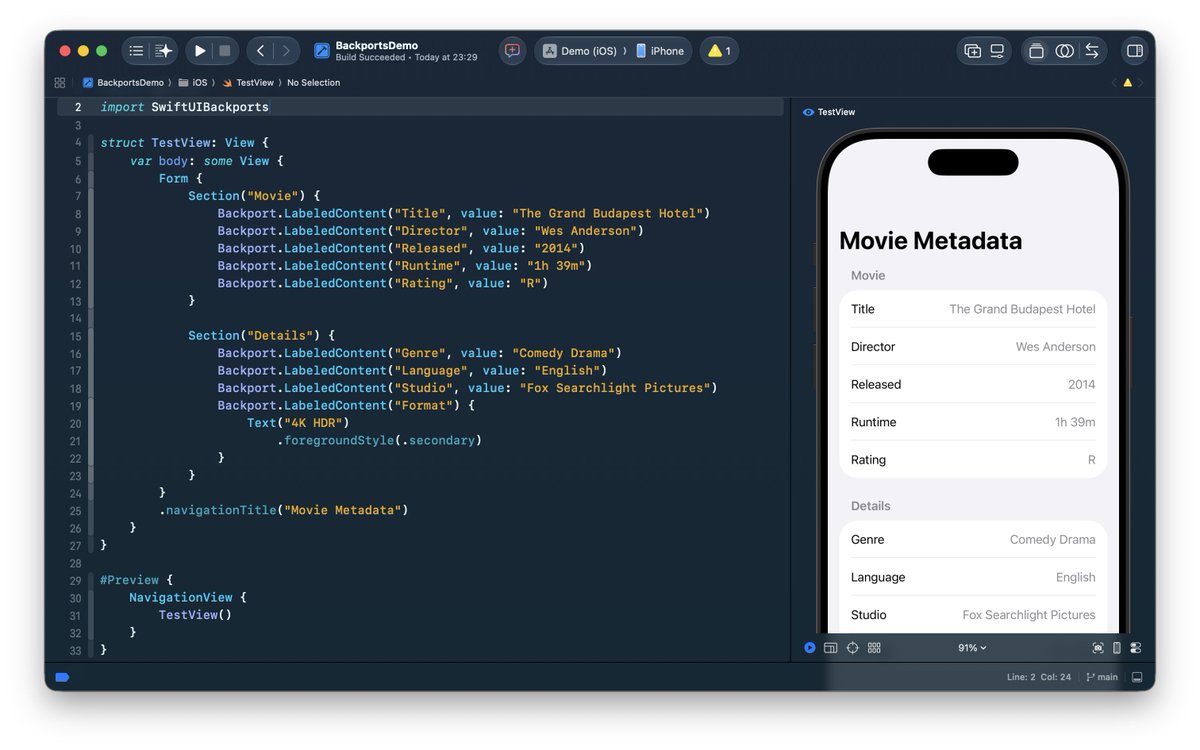This screenshot has width=1200, height=750.
Task: Run the project with the play button
Action: pyautogui.click(x=200, y=51)
